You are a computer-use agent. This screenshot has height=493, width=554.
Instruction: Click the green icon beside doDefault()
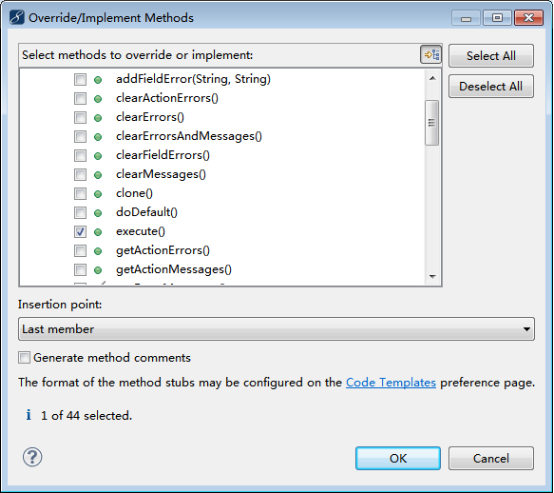98,213
